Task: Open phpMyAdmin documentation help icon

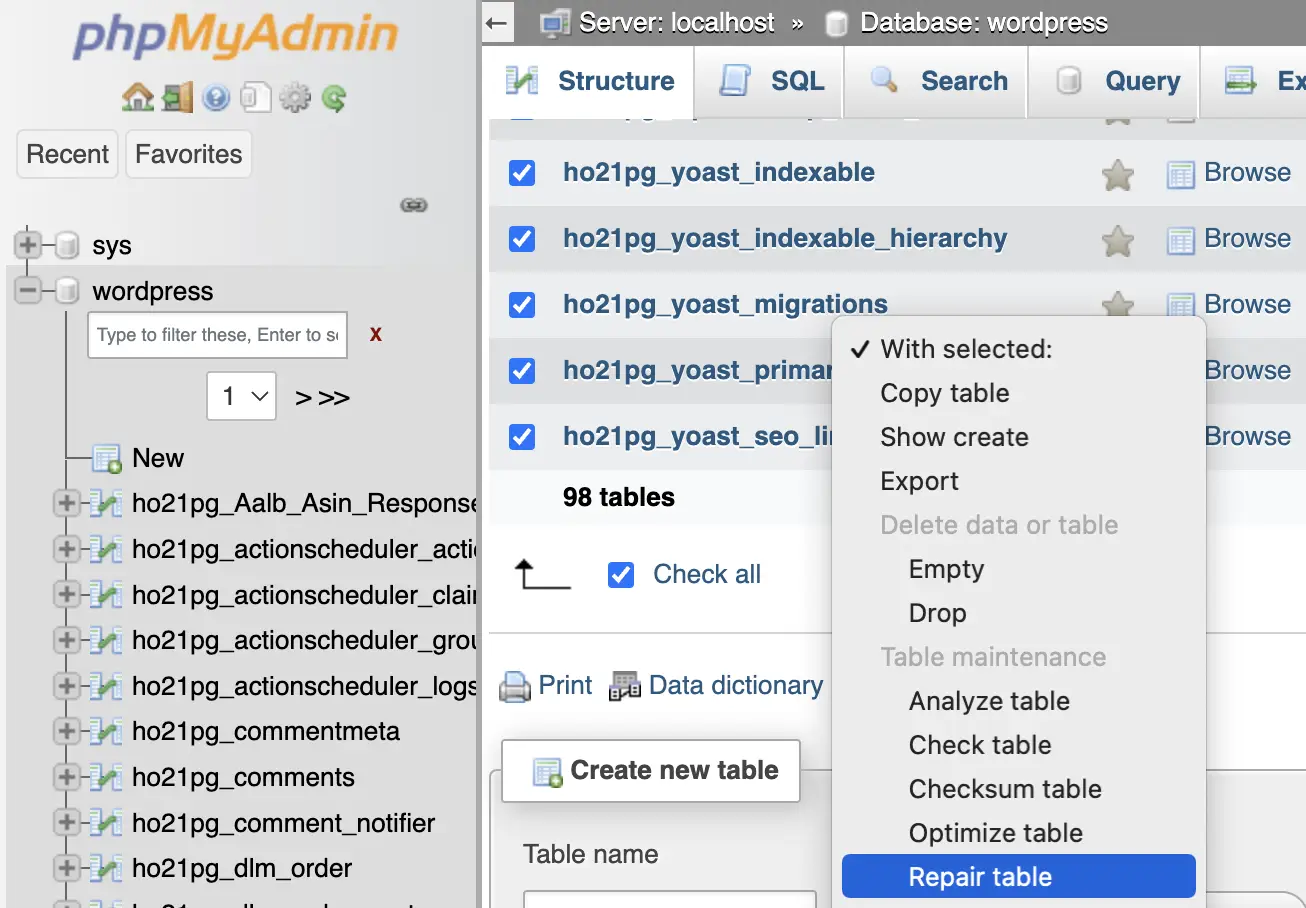Action: 216,97
